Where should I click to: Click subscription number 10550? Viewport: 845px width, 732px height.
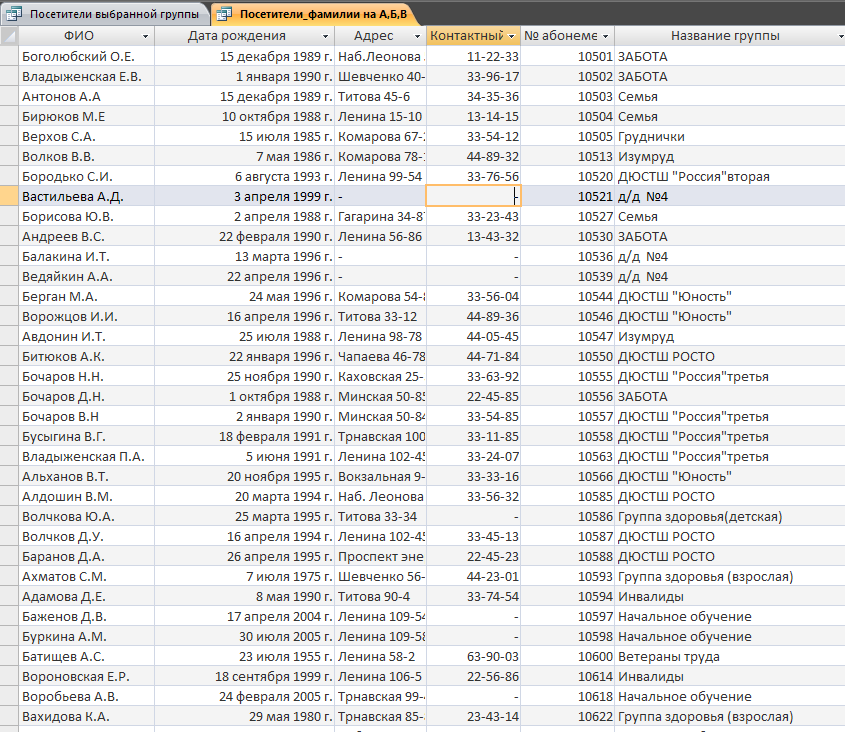click(567, 356)
